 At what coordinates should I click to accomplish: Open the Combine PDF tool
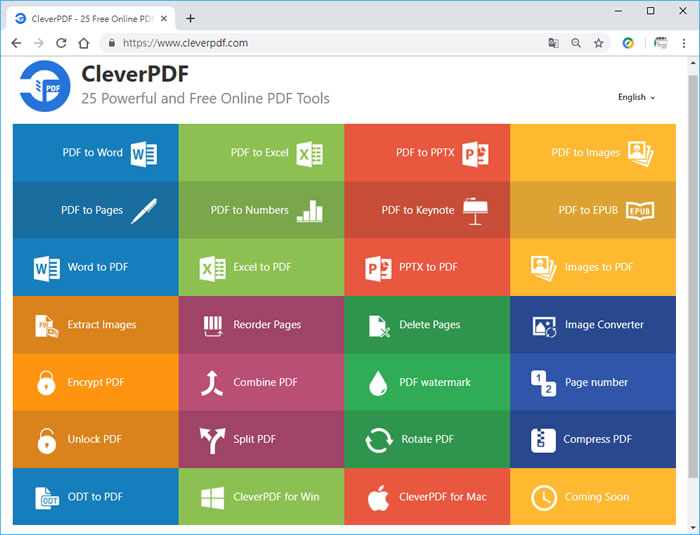pyautogui.click(x=265, y=382)
